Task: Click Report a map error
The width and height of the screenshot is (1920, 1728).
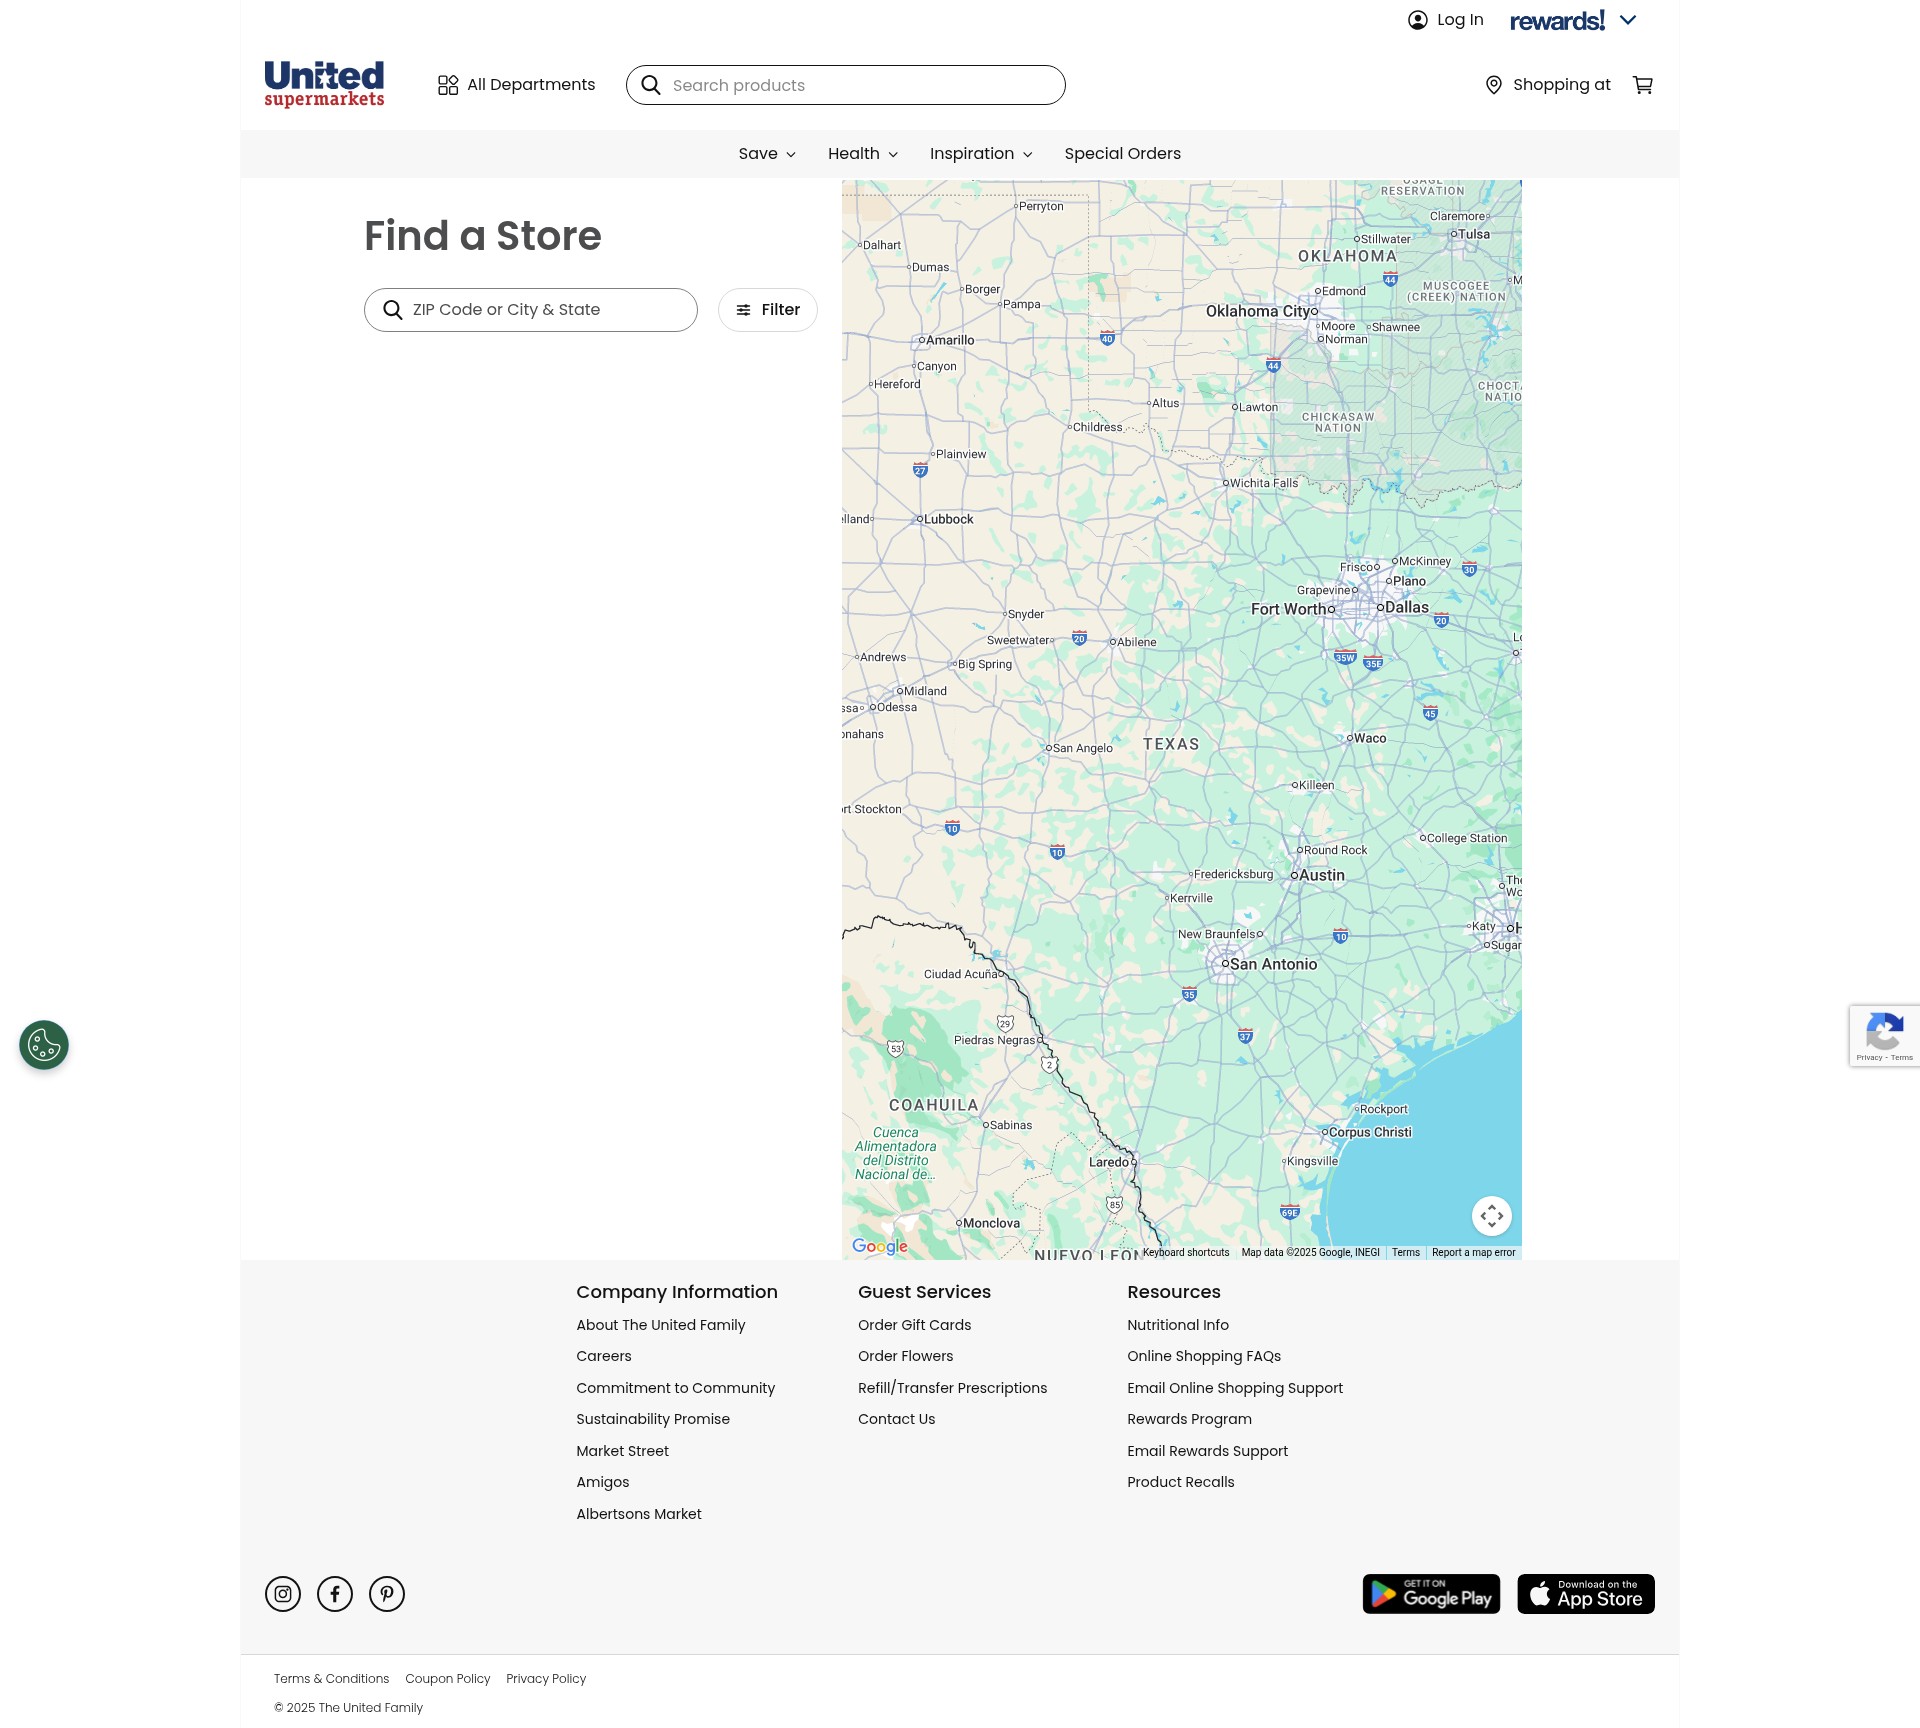Action: [x=1474, y=1253]
